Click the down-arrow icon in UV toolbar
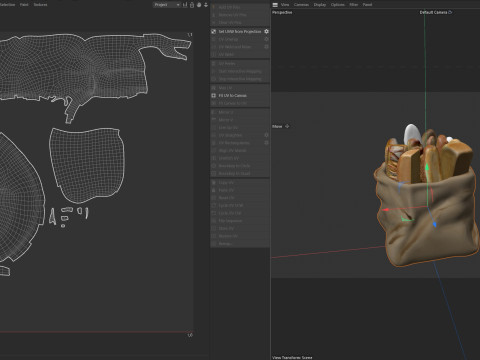 coord(206,5)
